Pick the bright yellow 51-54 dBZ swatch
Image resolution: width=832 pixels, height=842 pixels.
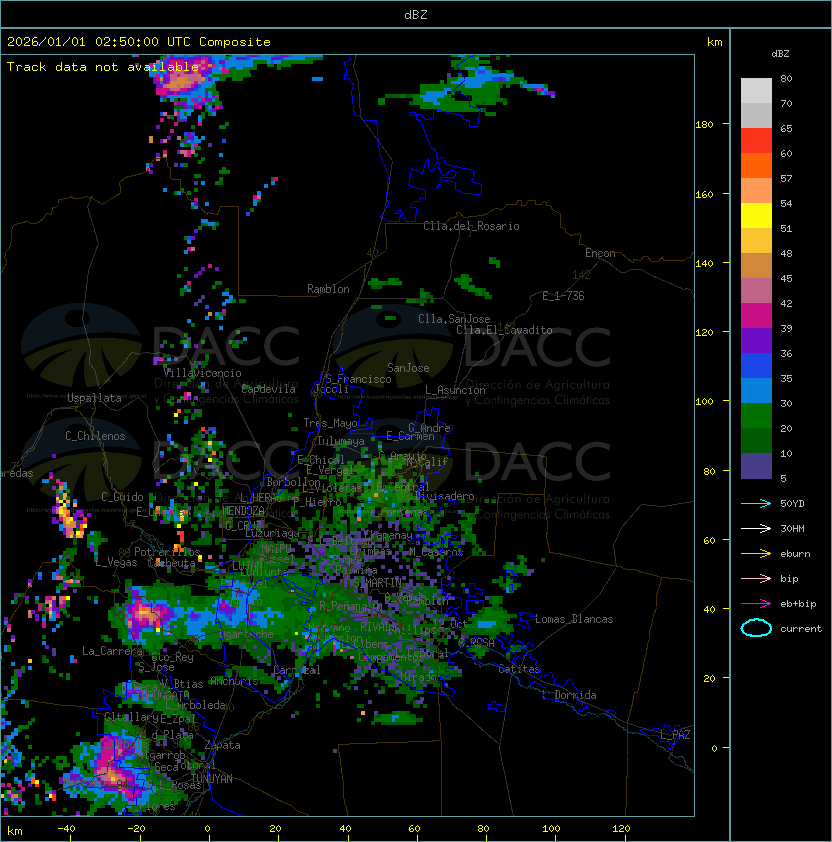[x=756, y=216]
